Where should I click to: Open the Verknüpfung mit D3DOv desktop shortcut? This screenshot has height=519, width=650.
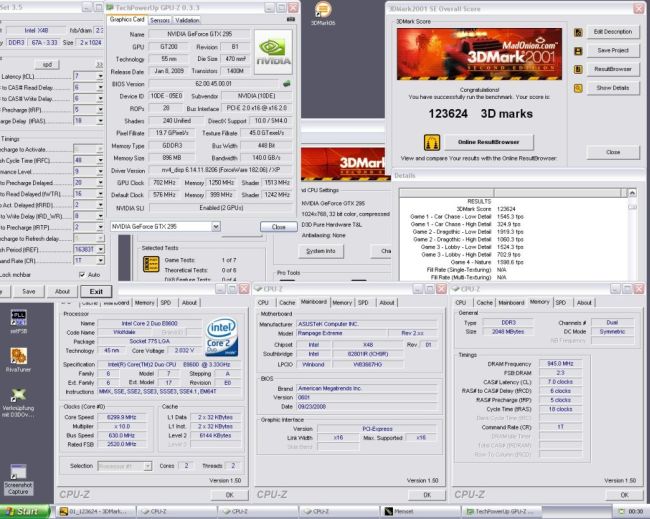coord(18,402)
